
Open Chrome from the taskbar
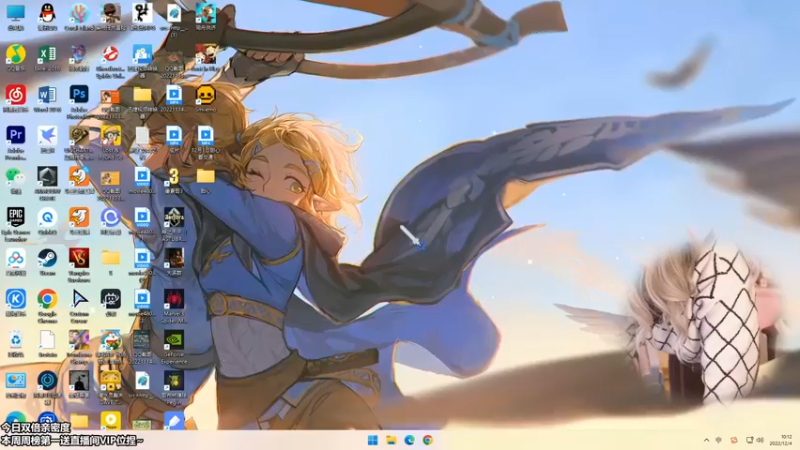click(428, 440)
